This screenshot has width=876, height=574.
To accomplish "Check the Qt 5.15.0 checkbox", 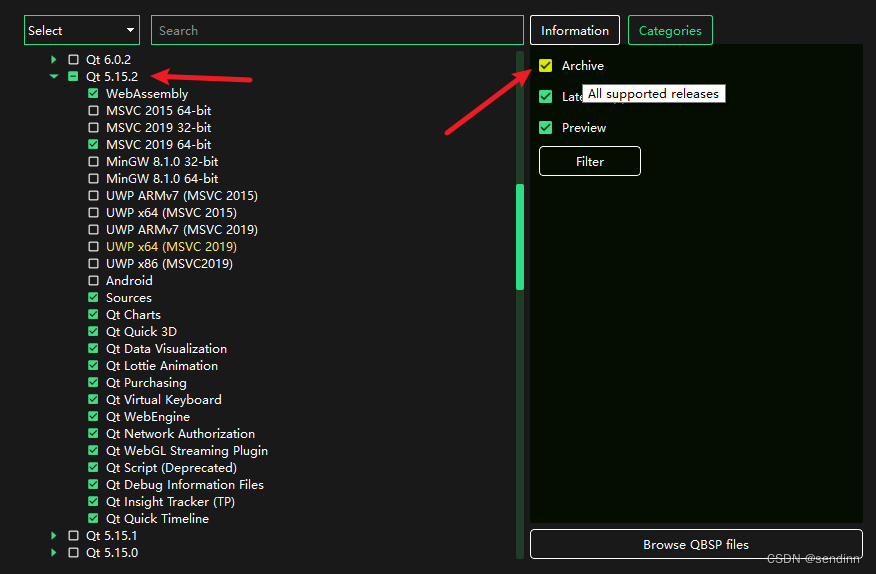I will pos(73,552).
